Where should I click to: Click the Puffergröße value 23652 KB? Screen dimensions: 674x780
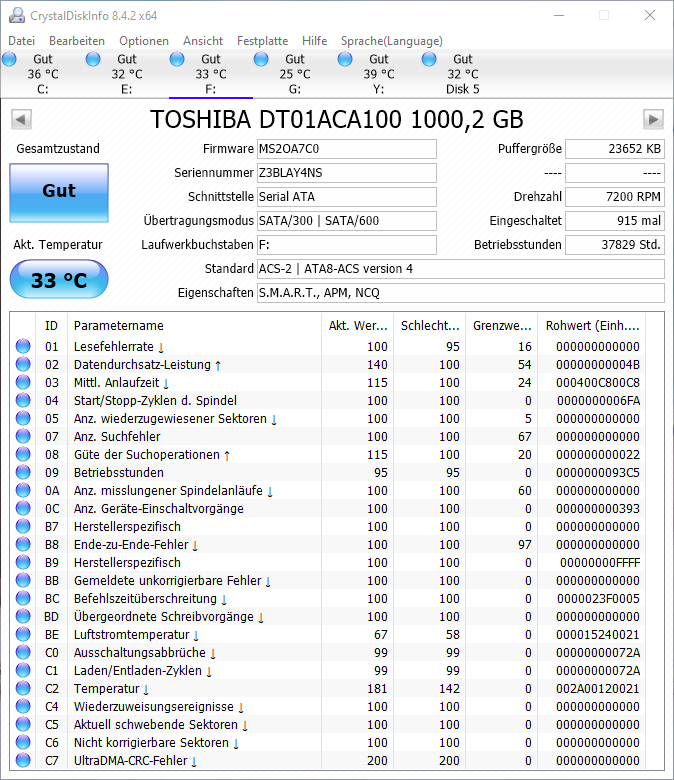[x=615, y=149]
